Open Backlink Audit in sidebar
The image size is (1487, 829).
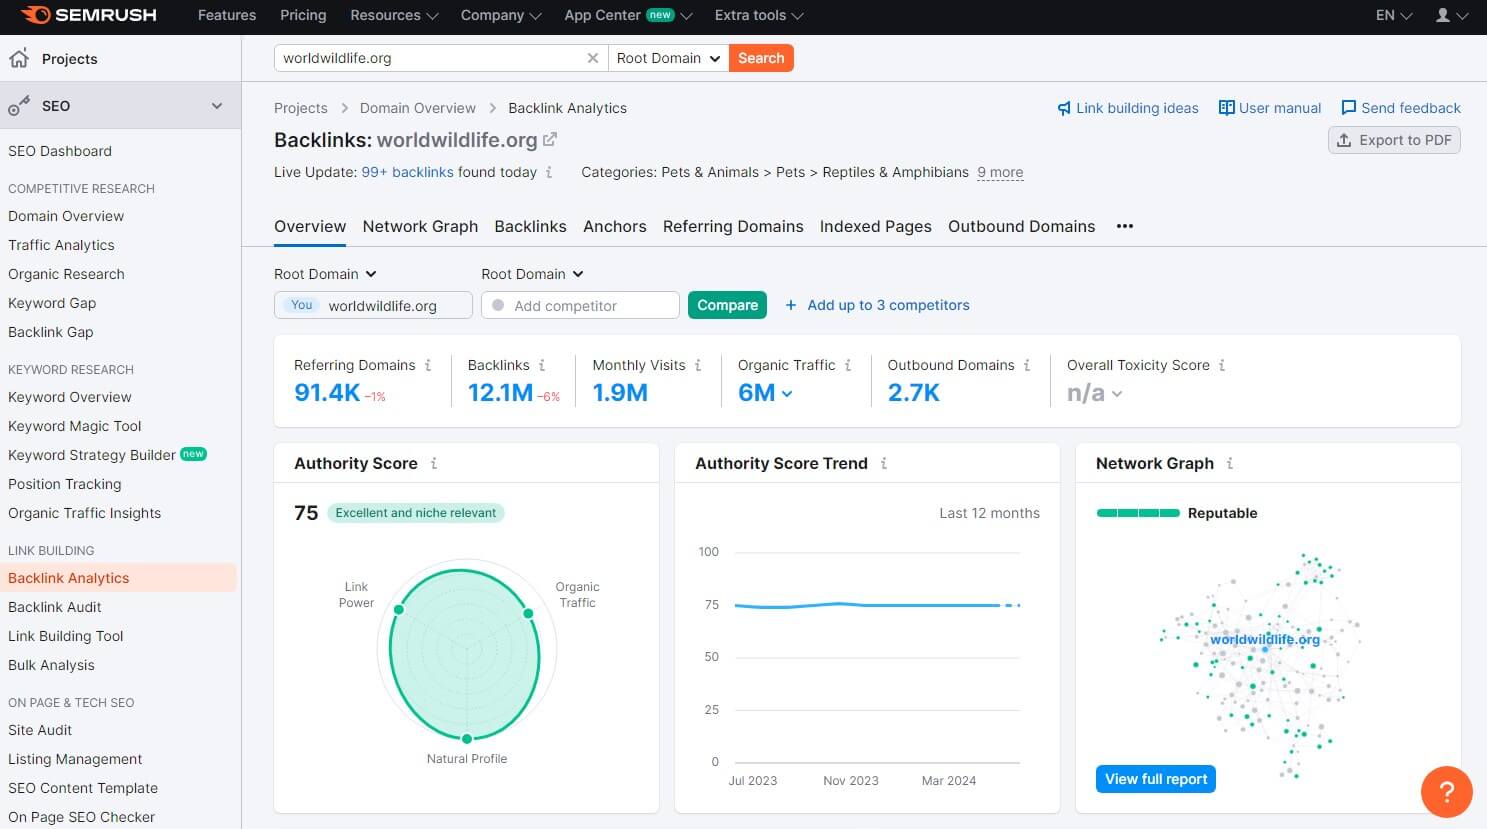[x=55, y=607]
